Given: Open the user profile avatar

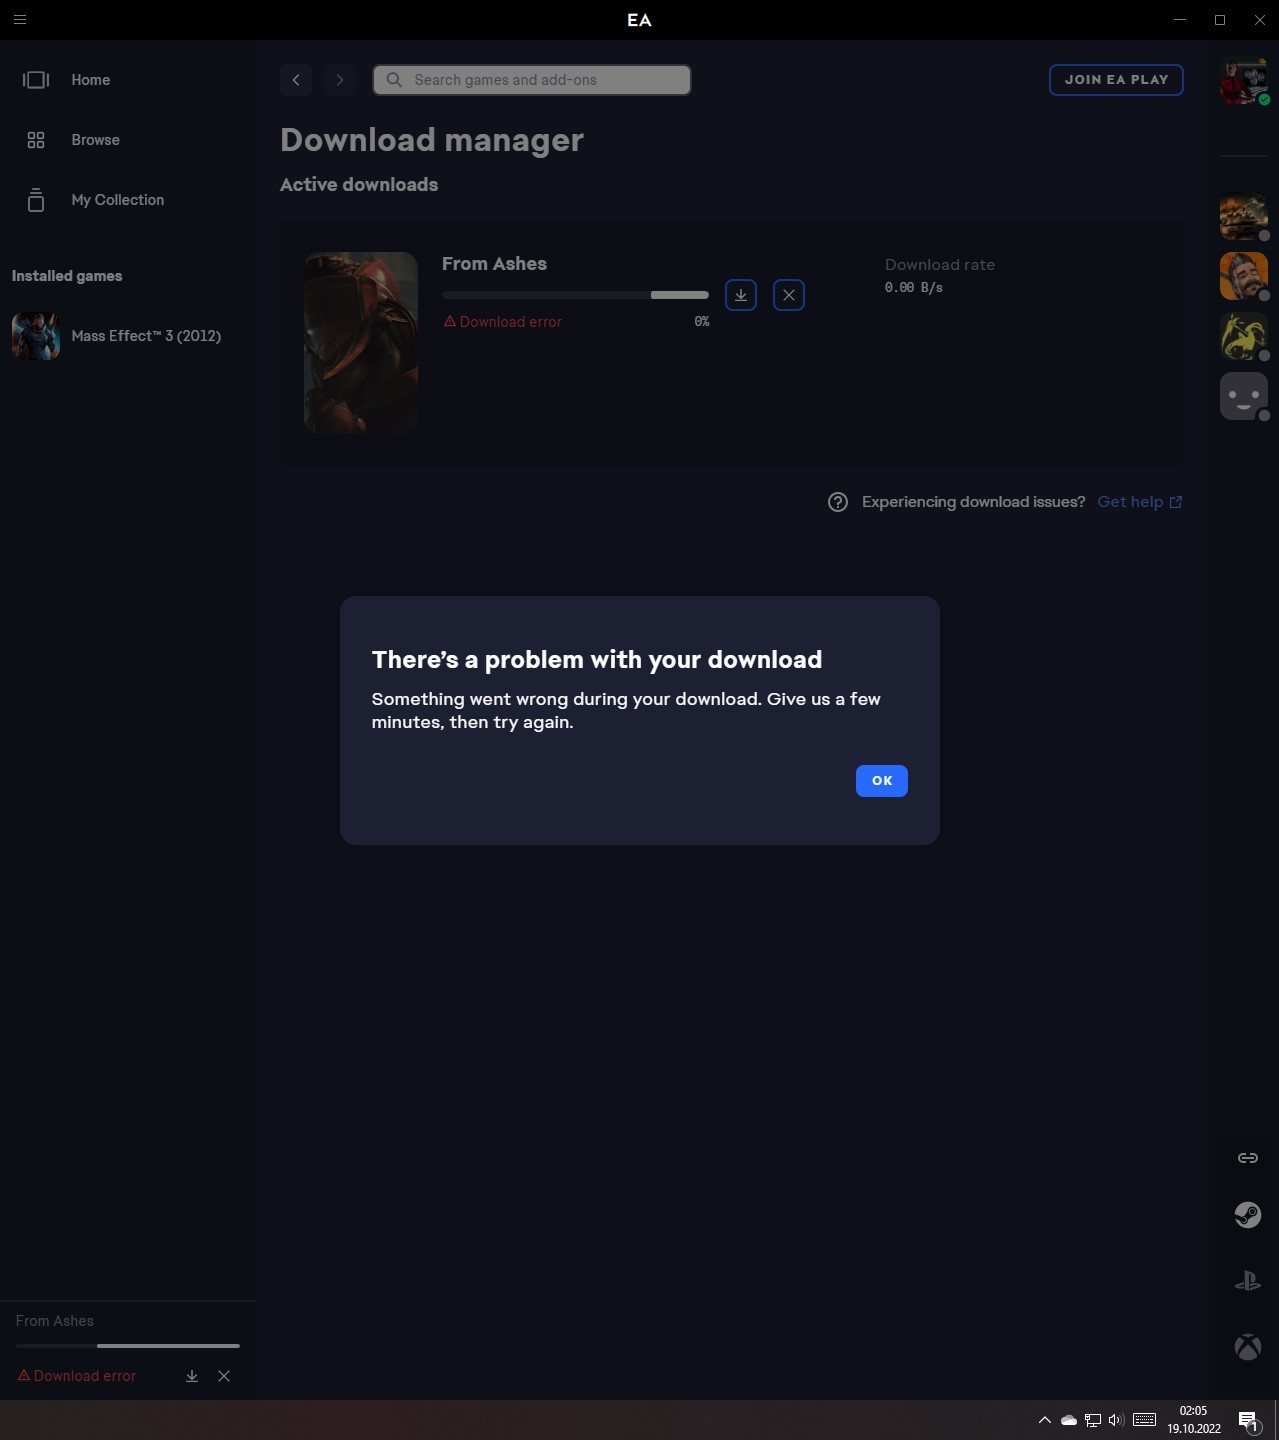Looking at the screenshot, I should pos(1244,81).
